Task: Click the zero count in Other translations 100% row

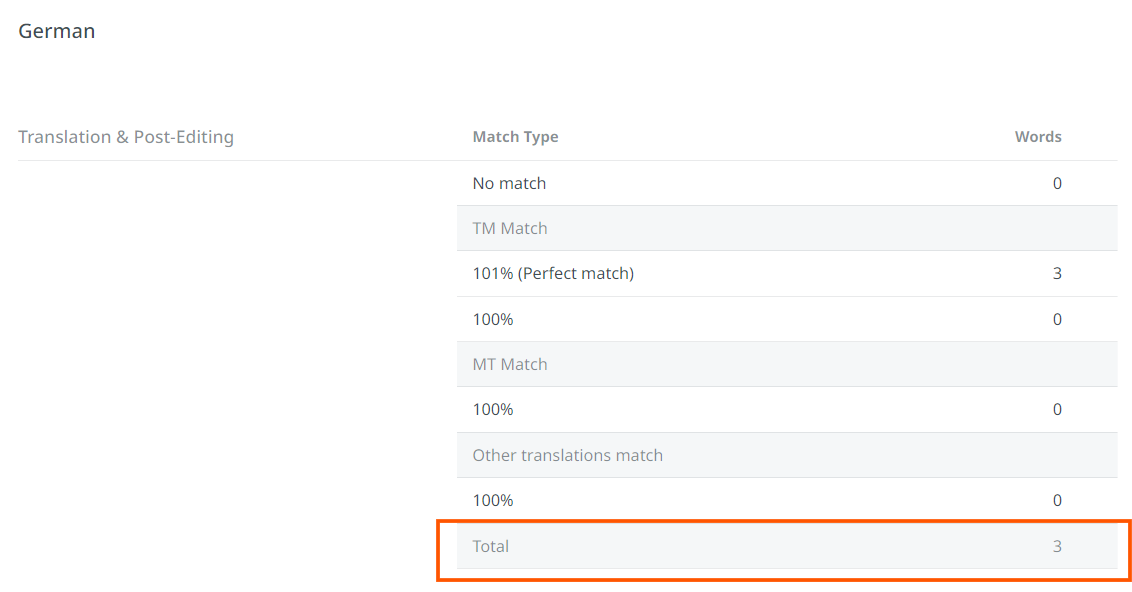Action: click(1057, 500)
